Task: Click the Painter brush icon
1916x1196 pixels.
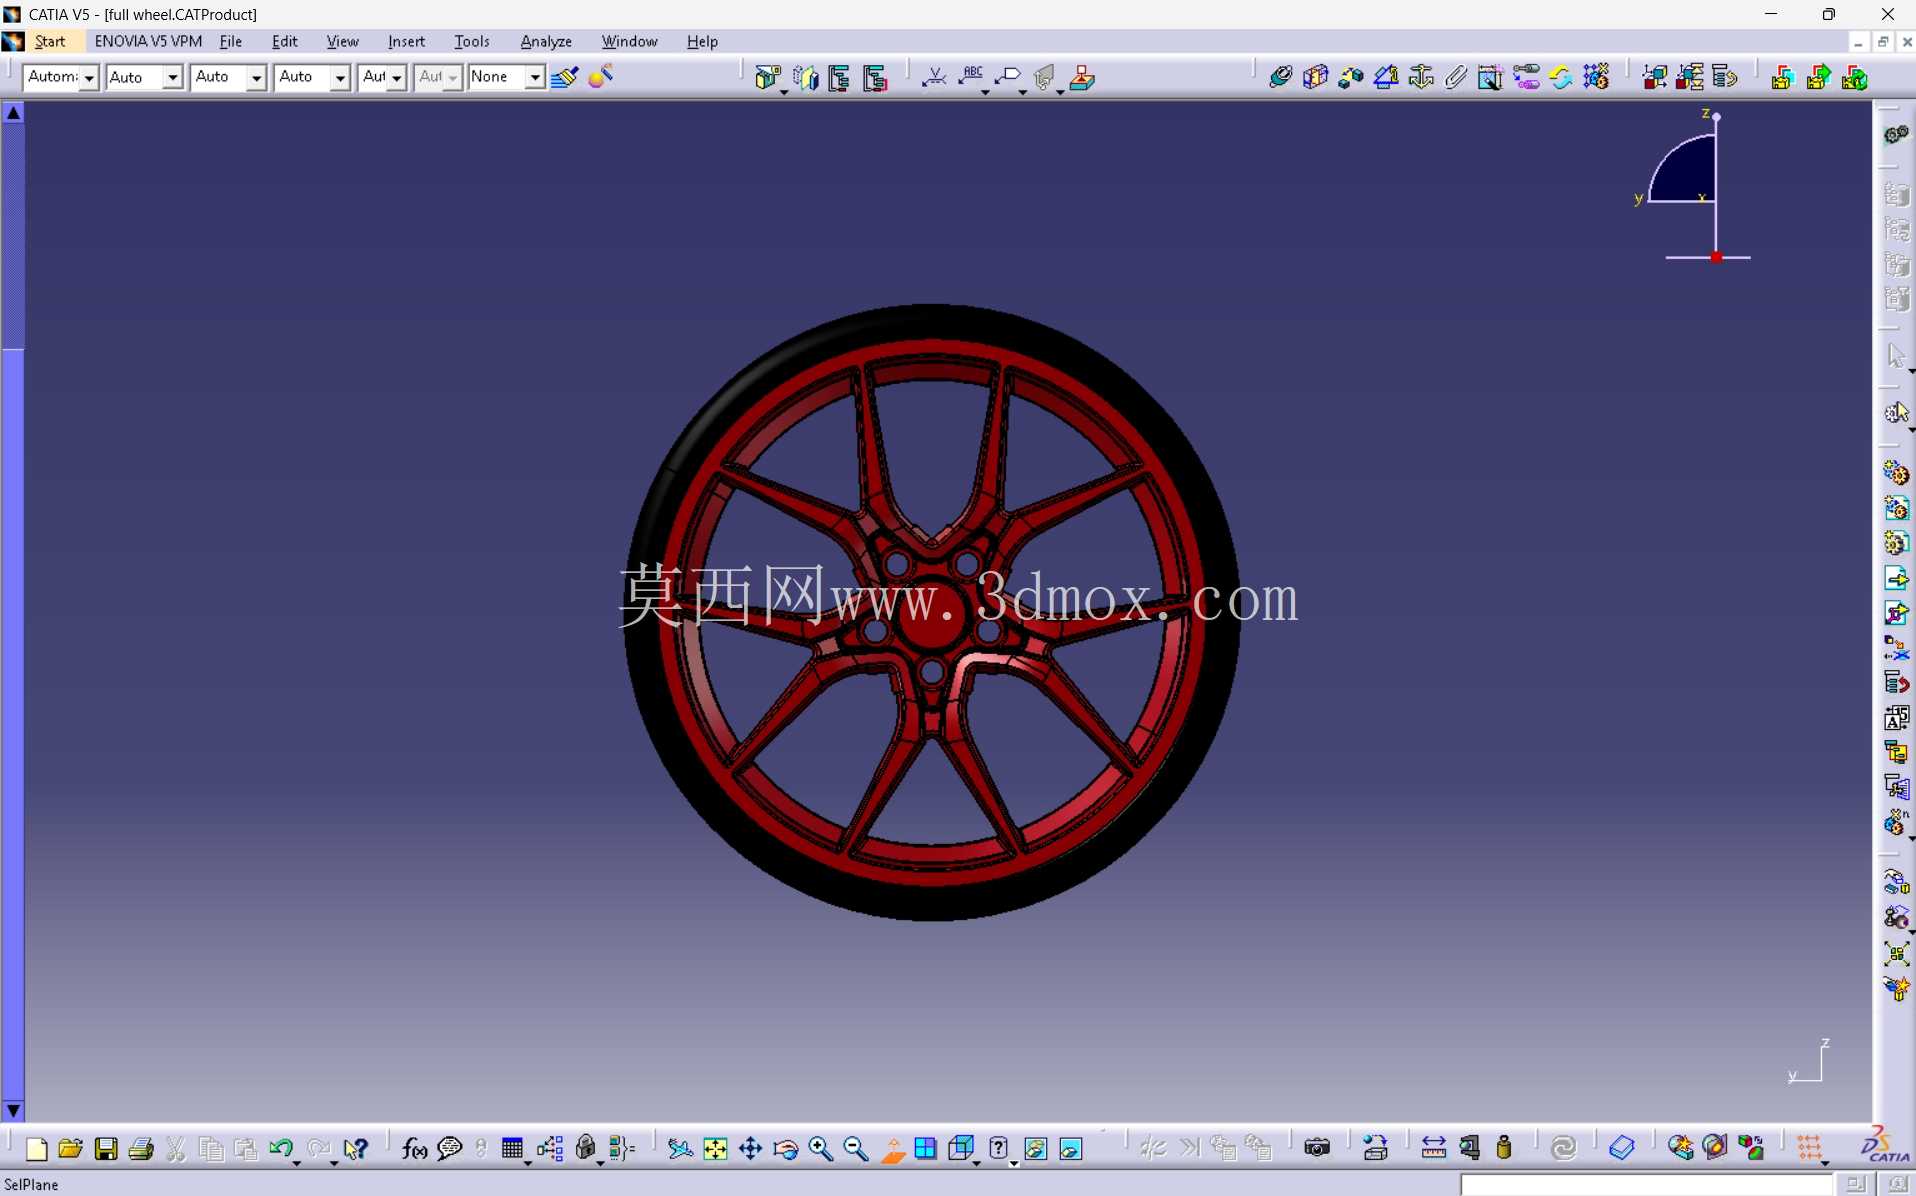Action: [x=564, y=77]
